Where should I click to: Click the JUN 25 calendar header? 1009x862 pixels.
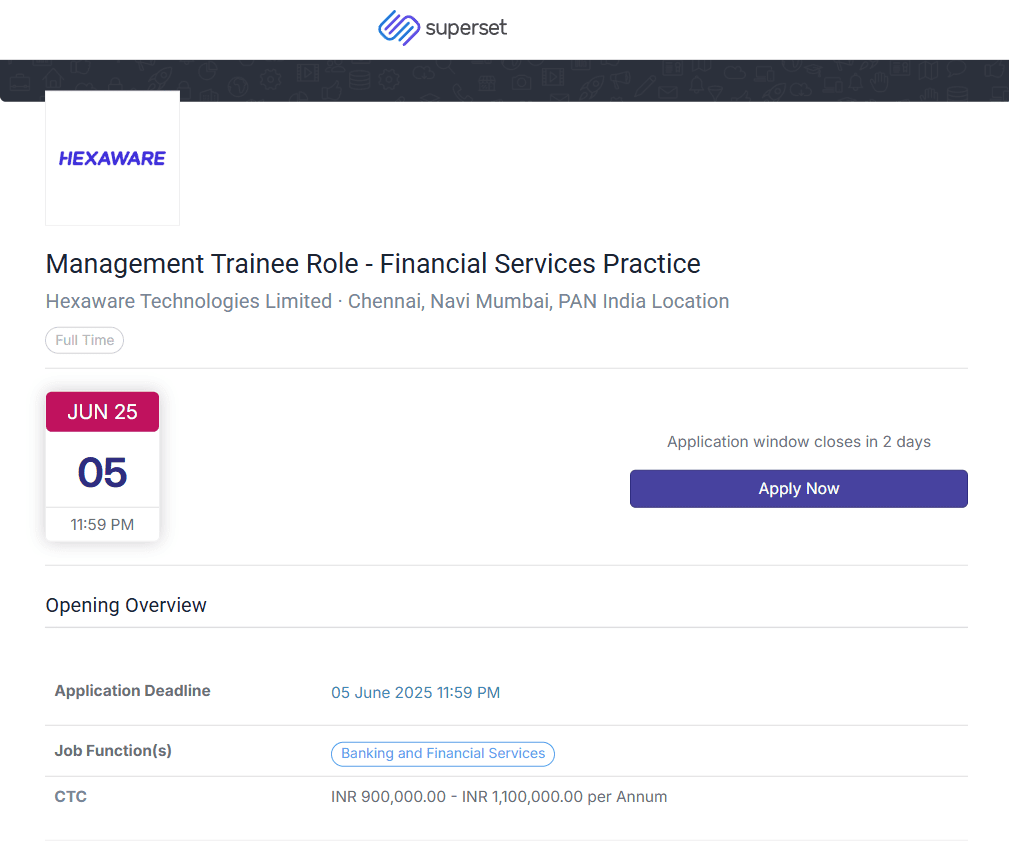(102, 412)
